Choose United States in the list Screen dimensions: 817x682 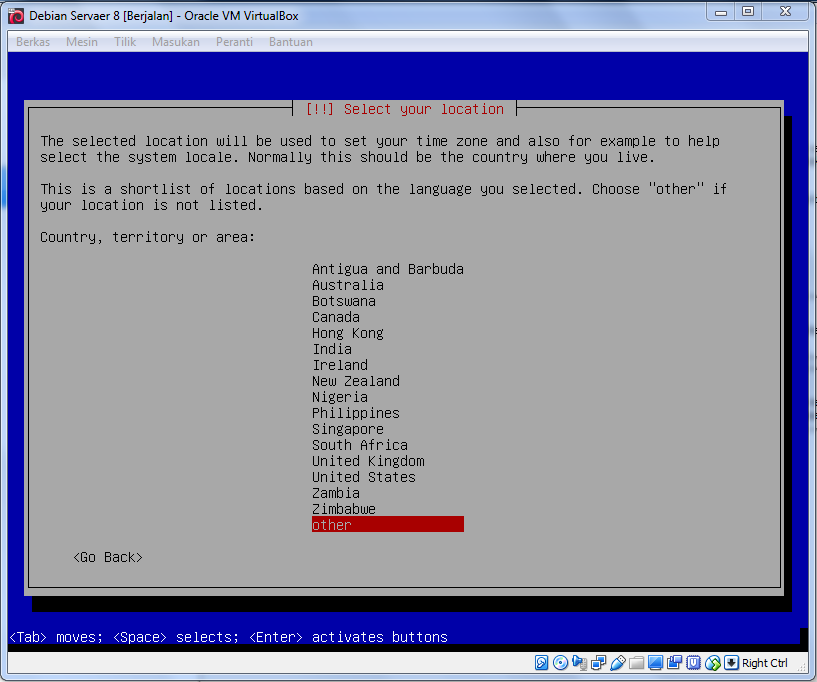[x=388, y=477]
